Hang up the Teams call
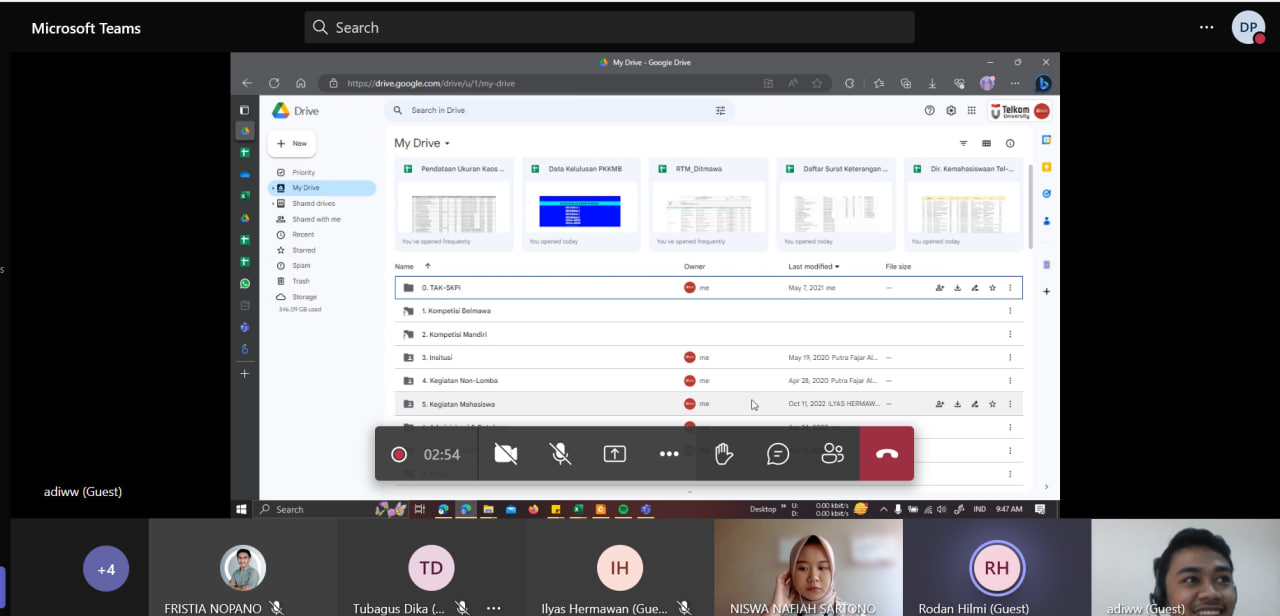This screenshot has width=1280, height=616. point(887,454)
